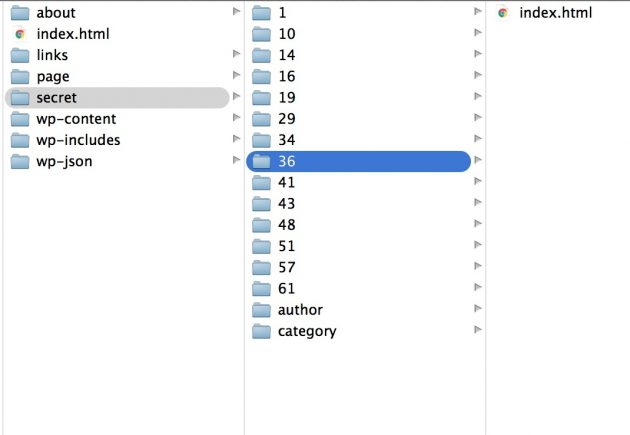The height and width of the screenshot is (435, 630).
Task: Expand the links folder arrow
Action: click(236, 54)
